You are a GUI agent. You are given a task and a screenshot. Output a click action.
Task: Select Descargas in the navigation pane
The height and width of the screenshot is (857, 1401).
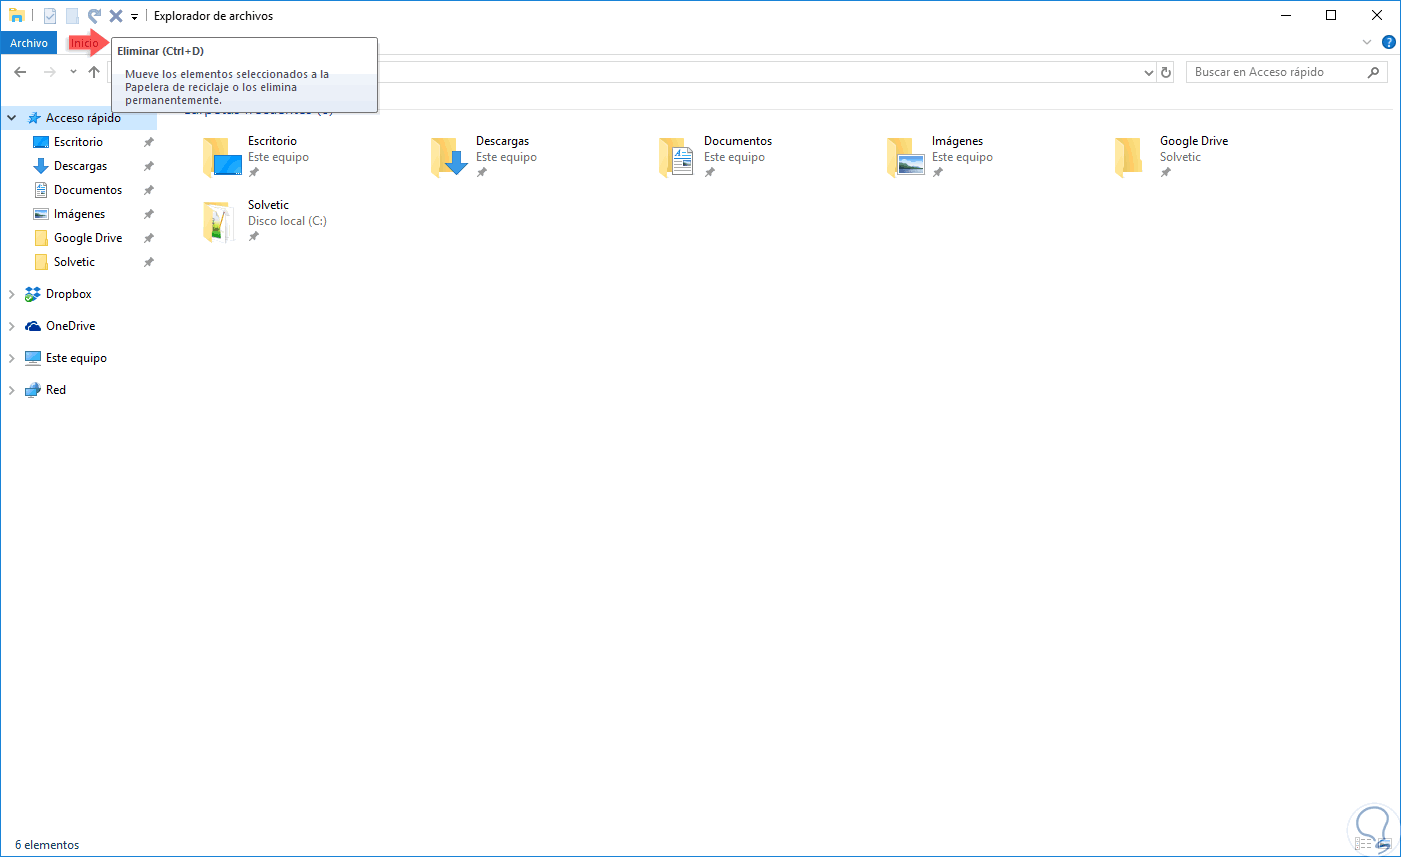click(80, 166)
